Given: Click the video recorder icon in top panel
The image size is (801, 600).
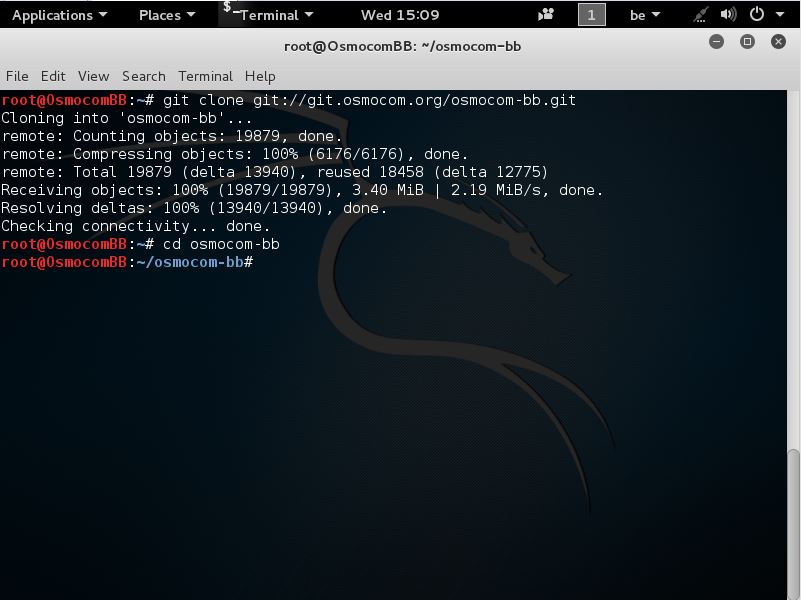Looking at the screenshot, I should point(546,14).
